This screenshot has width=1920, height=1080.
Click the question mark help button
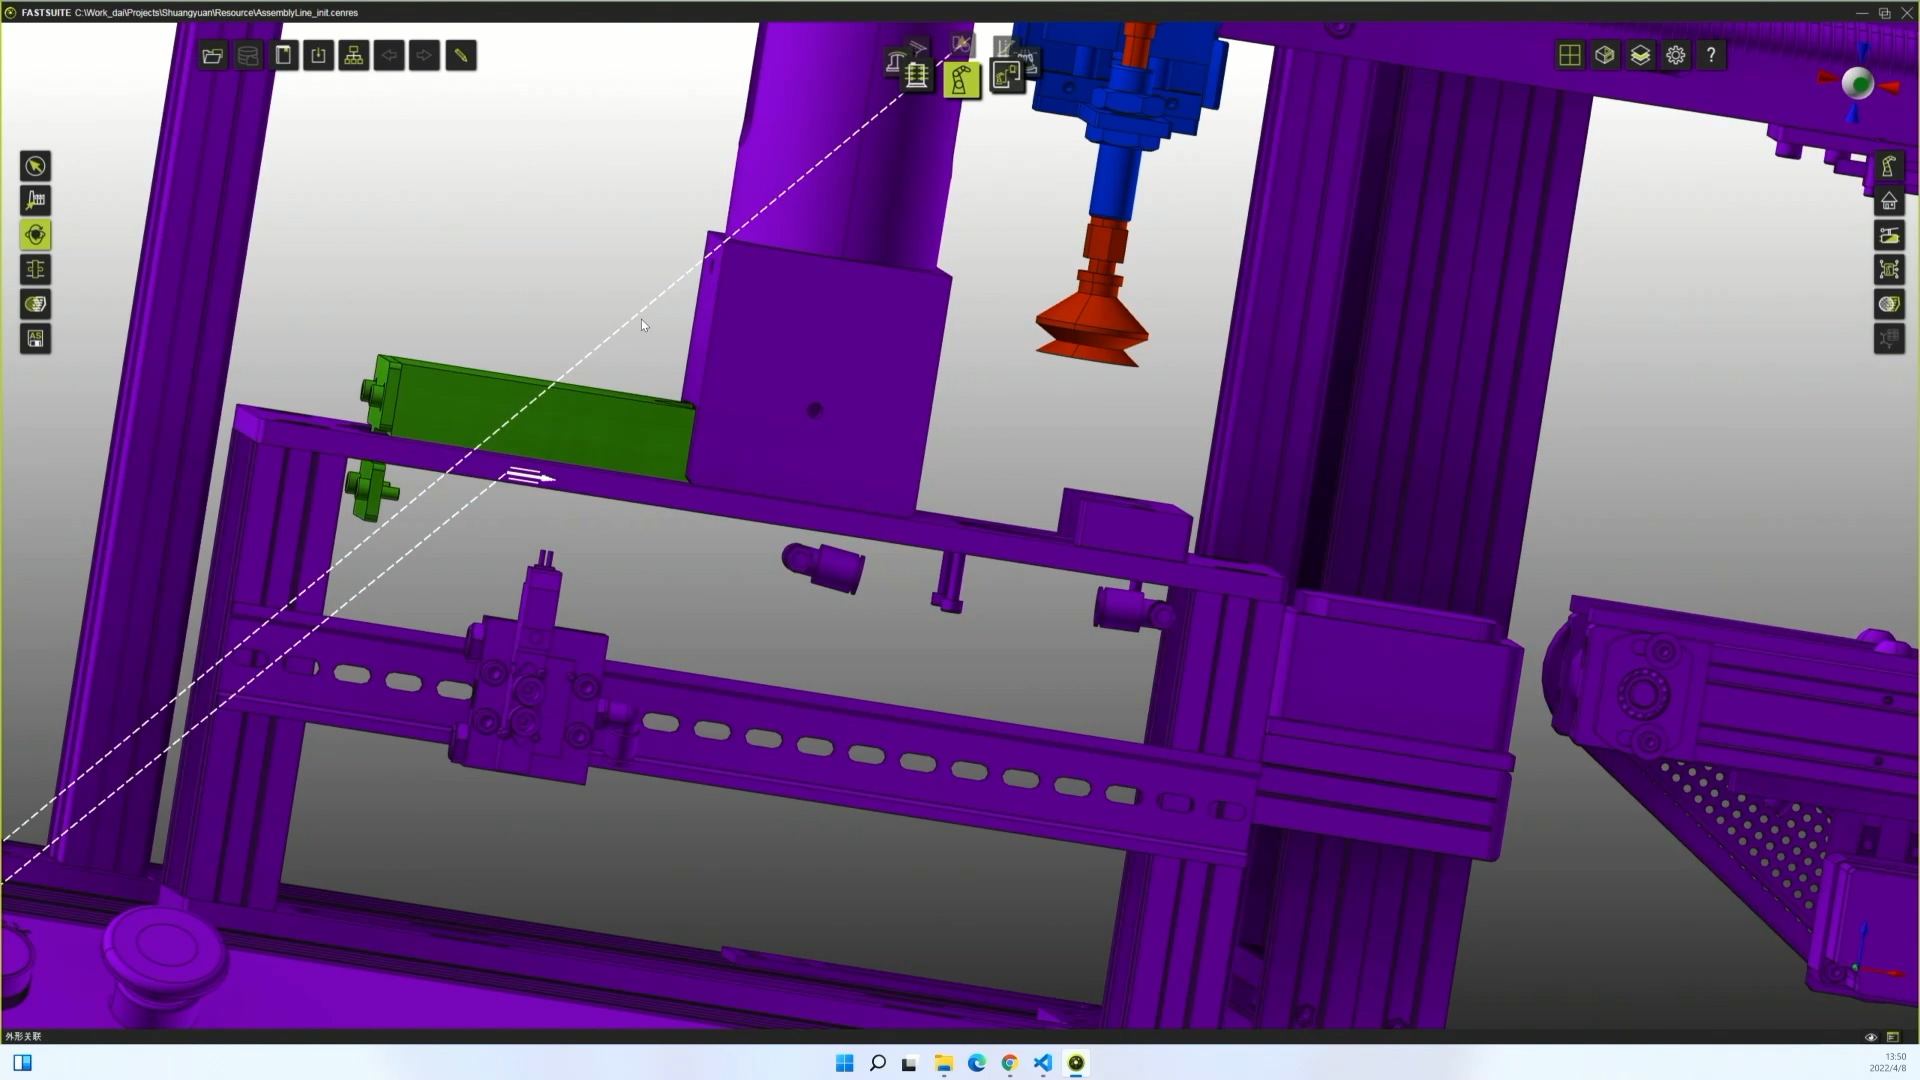coord(1711,56)
